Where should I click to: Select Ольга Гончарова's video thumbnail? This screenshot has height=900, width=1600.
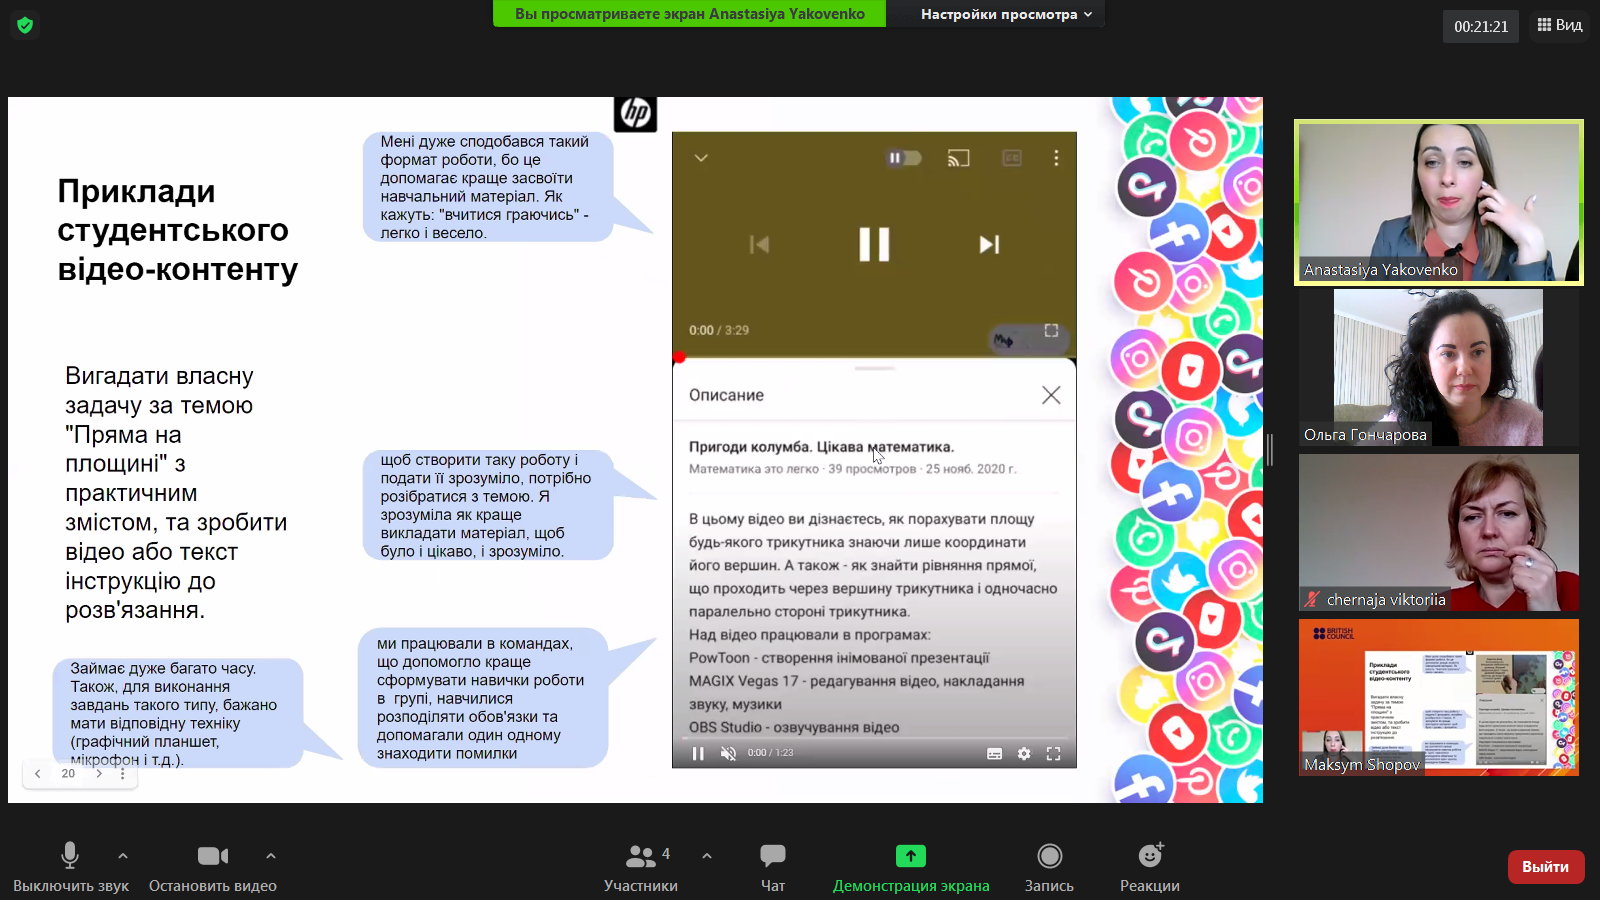tap(1438, 368)
